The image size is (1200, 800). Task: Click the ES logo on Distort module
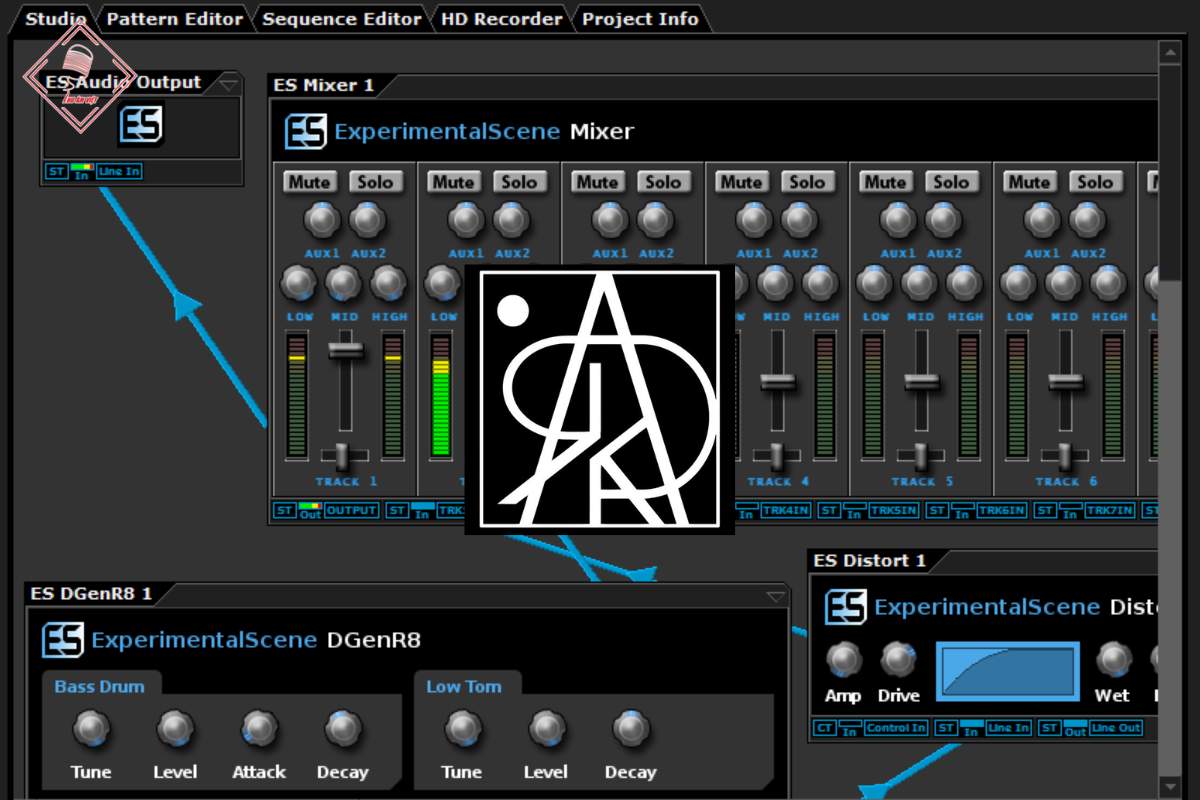[x=845, y=607]
